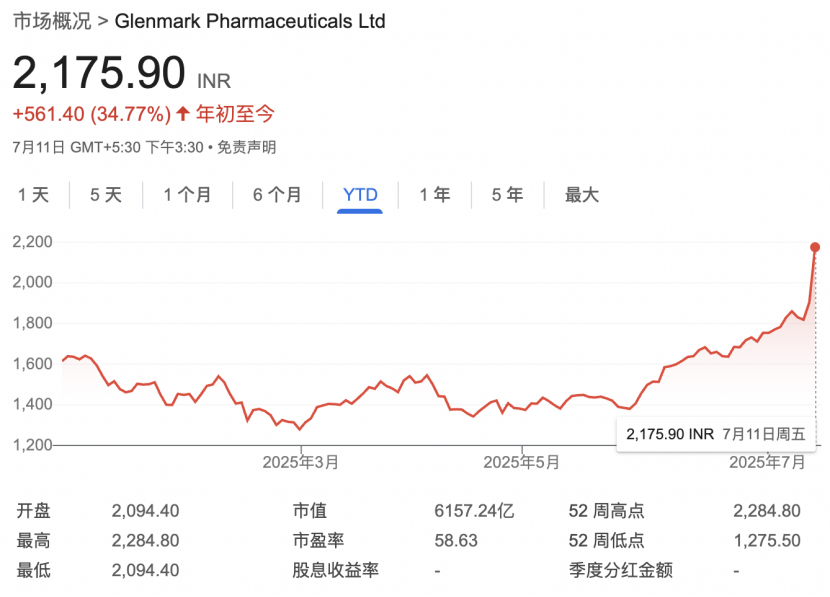Click the Glenmark Pharmaceuticals Ltd title
Screen dimensions: 830x597
point(250,21)
